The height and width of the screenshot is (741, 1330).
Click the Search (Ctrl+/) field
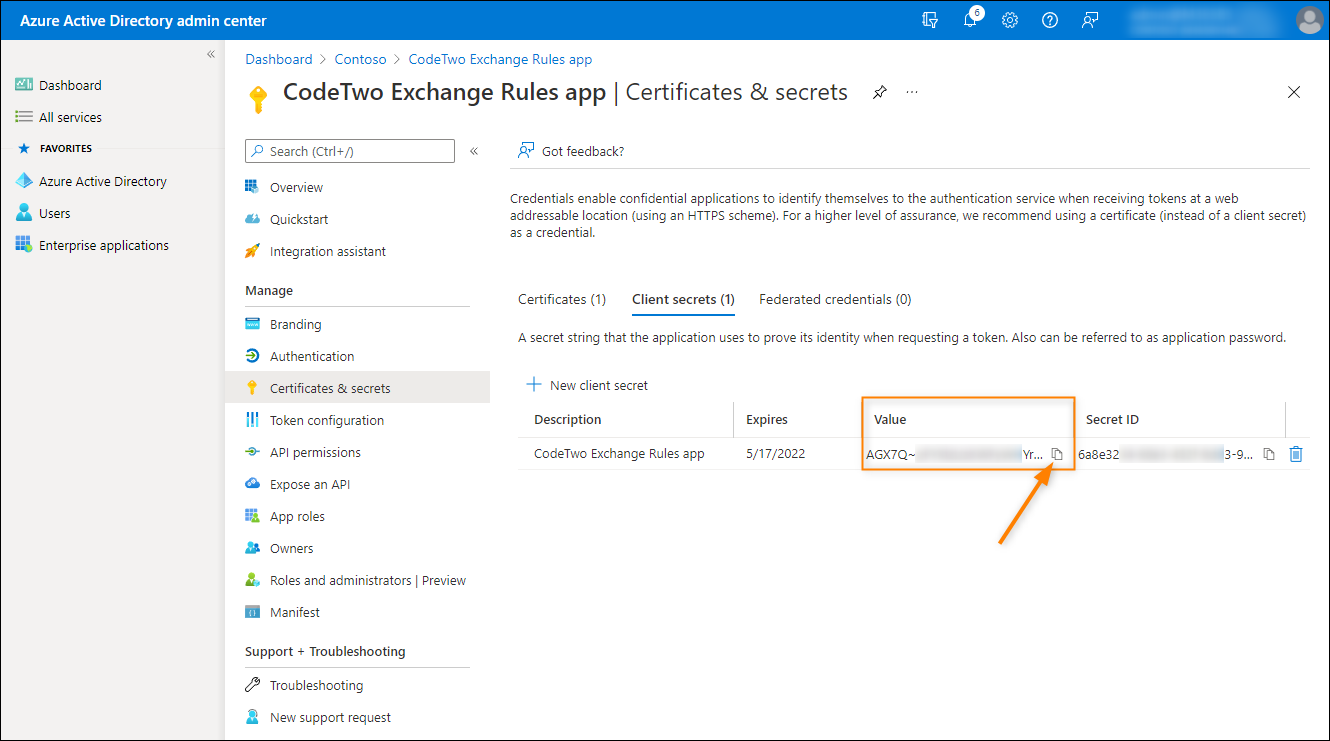coord(350,151)
